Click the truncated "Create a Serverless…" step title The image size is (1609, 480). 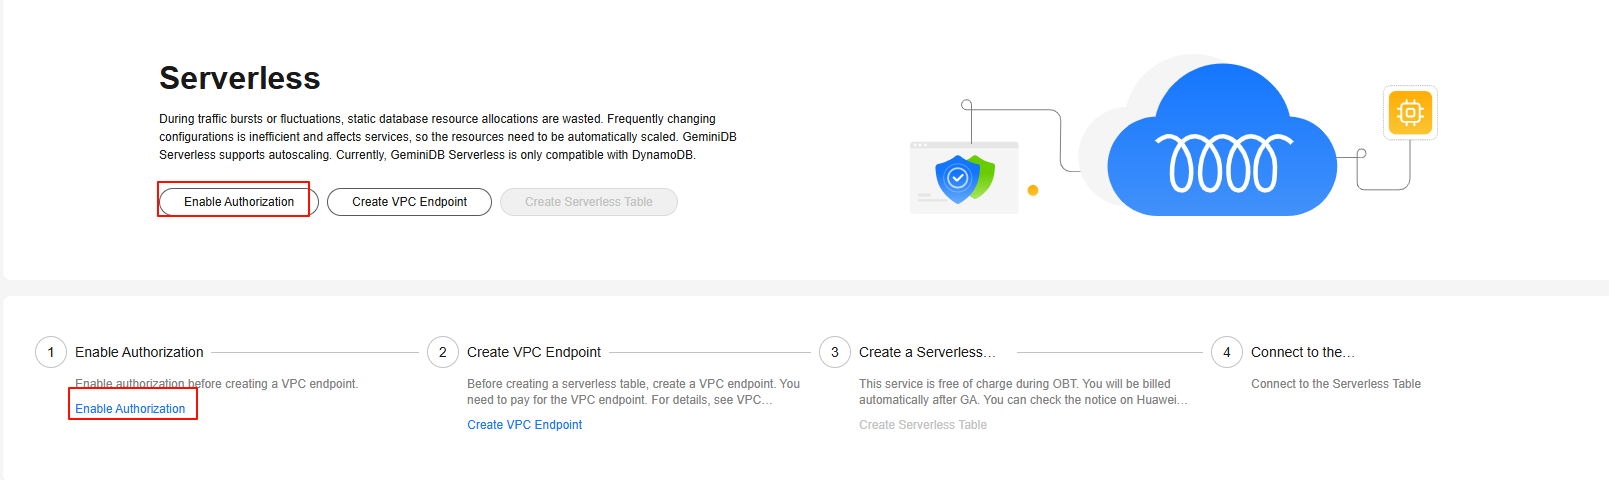click(927, 352)
